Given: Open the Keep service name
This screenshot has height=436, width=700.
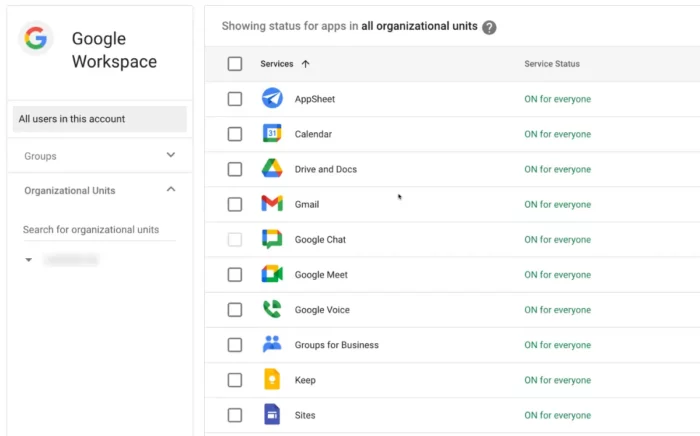Looking at the screenshot, I should [305, 380].
